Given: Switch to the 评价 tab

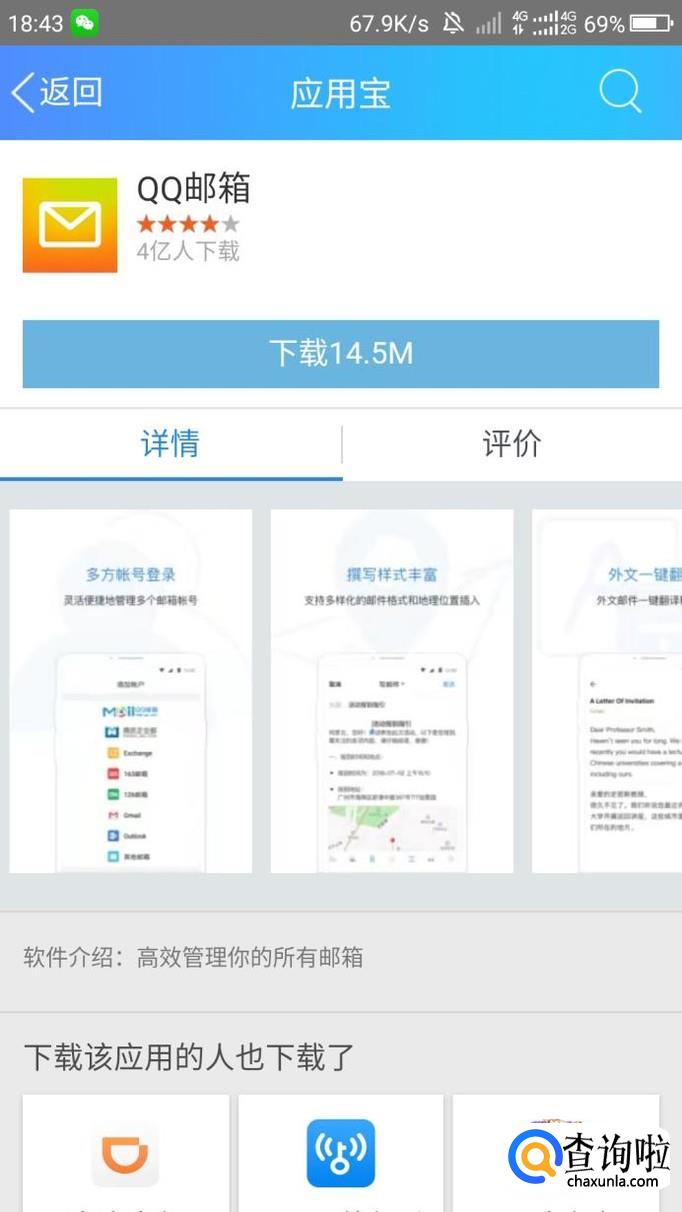Looking at the screenshot, I should tap(512, 443).
